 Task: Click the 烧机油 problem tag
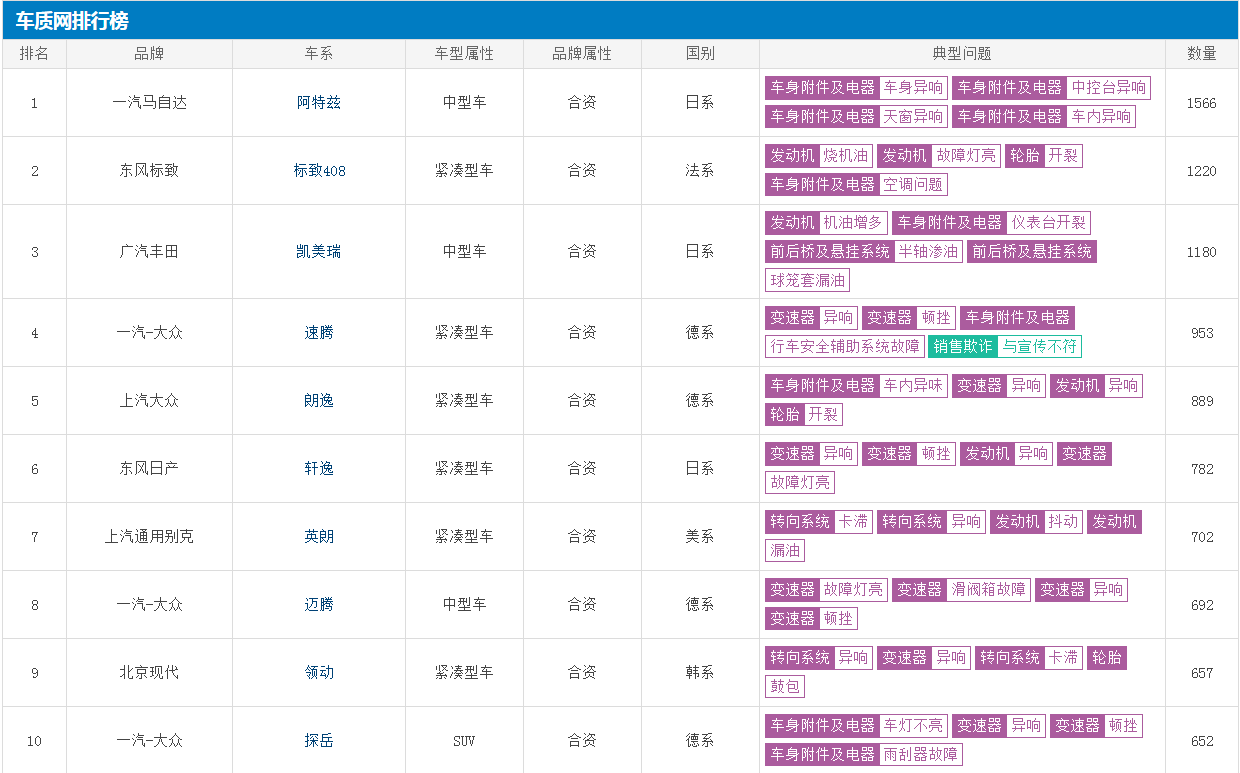(846, 156)
